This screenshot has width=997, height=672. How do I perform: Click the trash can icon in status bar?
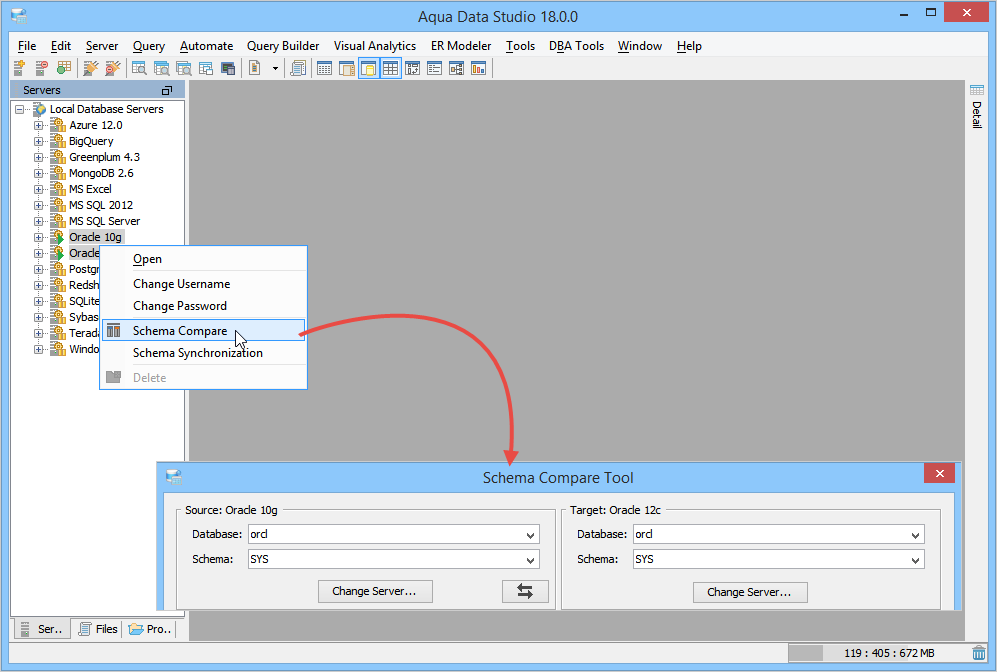click(x=979, y=653)
